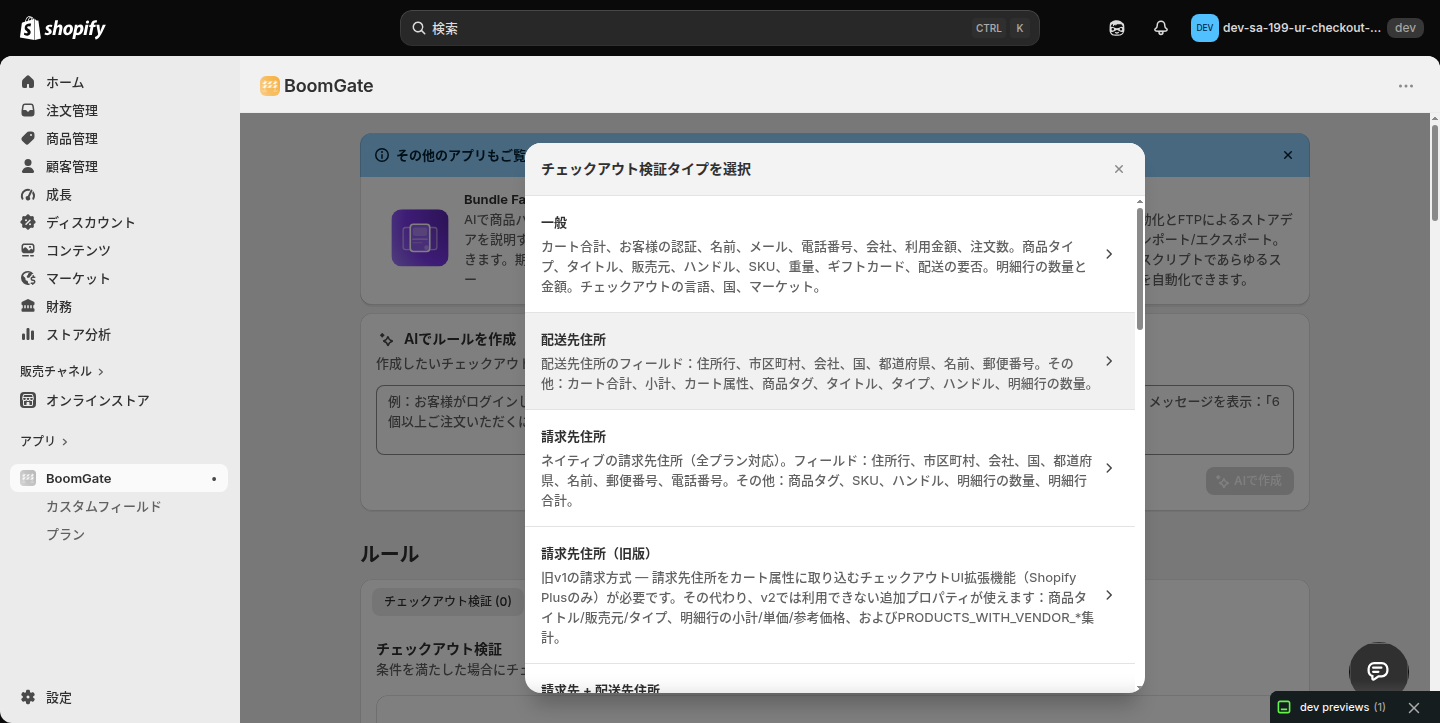Viewport: 1440px width, 723px height.
Task: Click the 設定 gear icon
Action: [x=28, y=697]
